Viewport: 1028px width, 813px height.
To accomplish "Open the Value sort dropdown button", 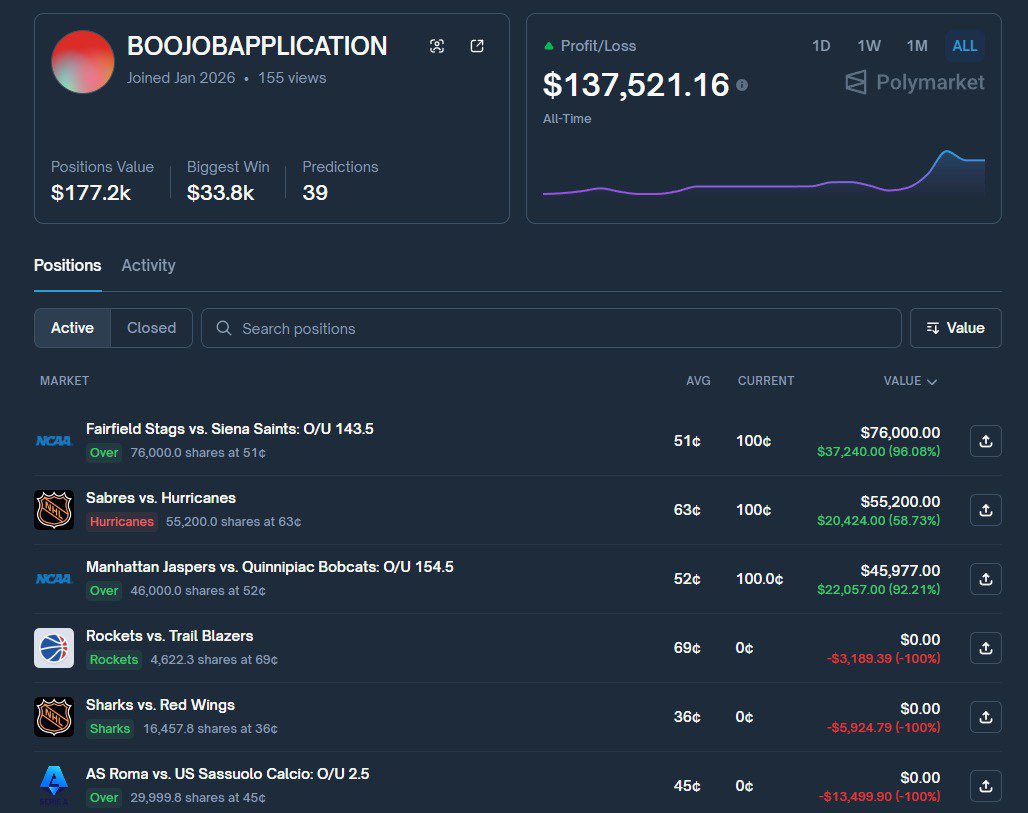I will [955, 328].
